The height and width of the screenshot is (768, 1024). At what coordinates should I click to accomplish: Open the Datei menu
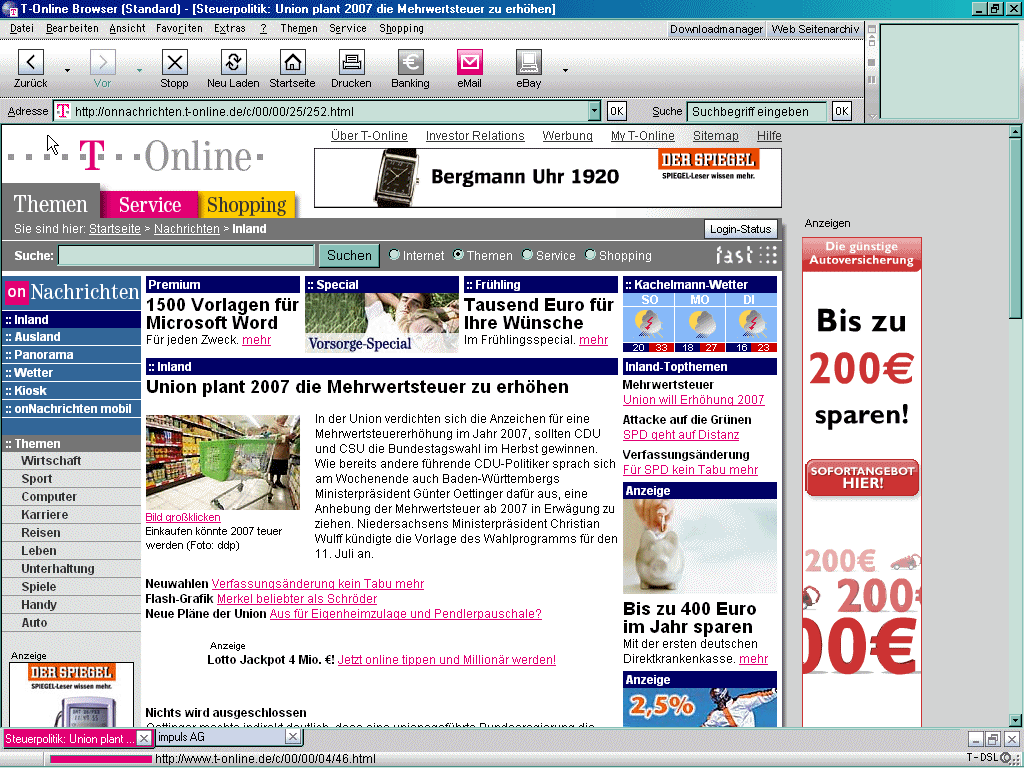pos(22,28)
